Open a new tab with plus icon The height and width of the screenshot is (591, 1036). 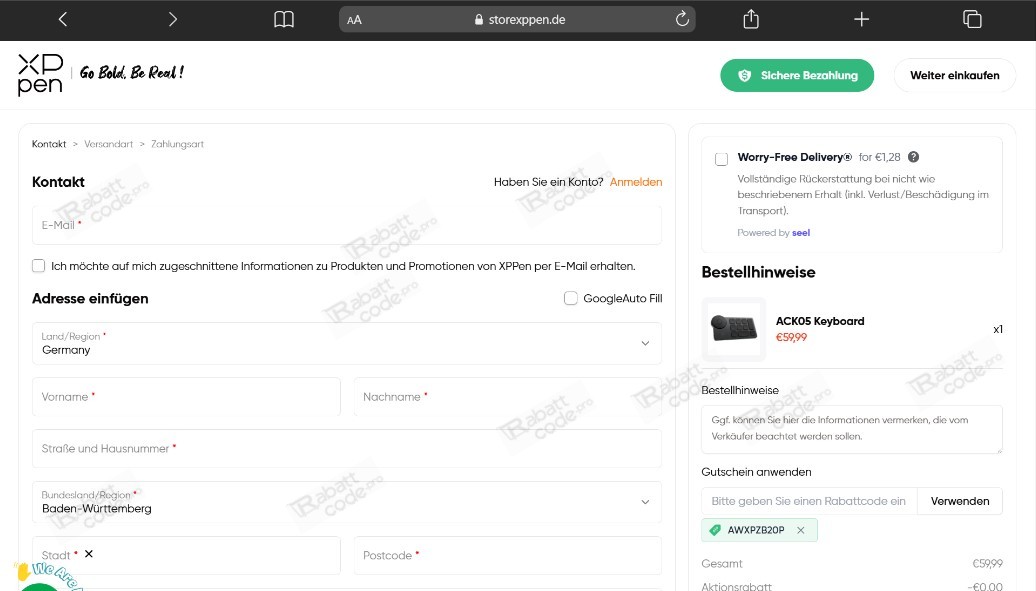(x=861, y=19)
